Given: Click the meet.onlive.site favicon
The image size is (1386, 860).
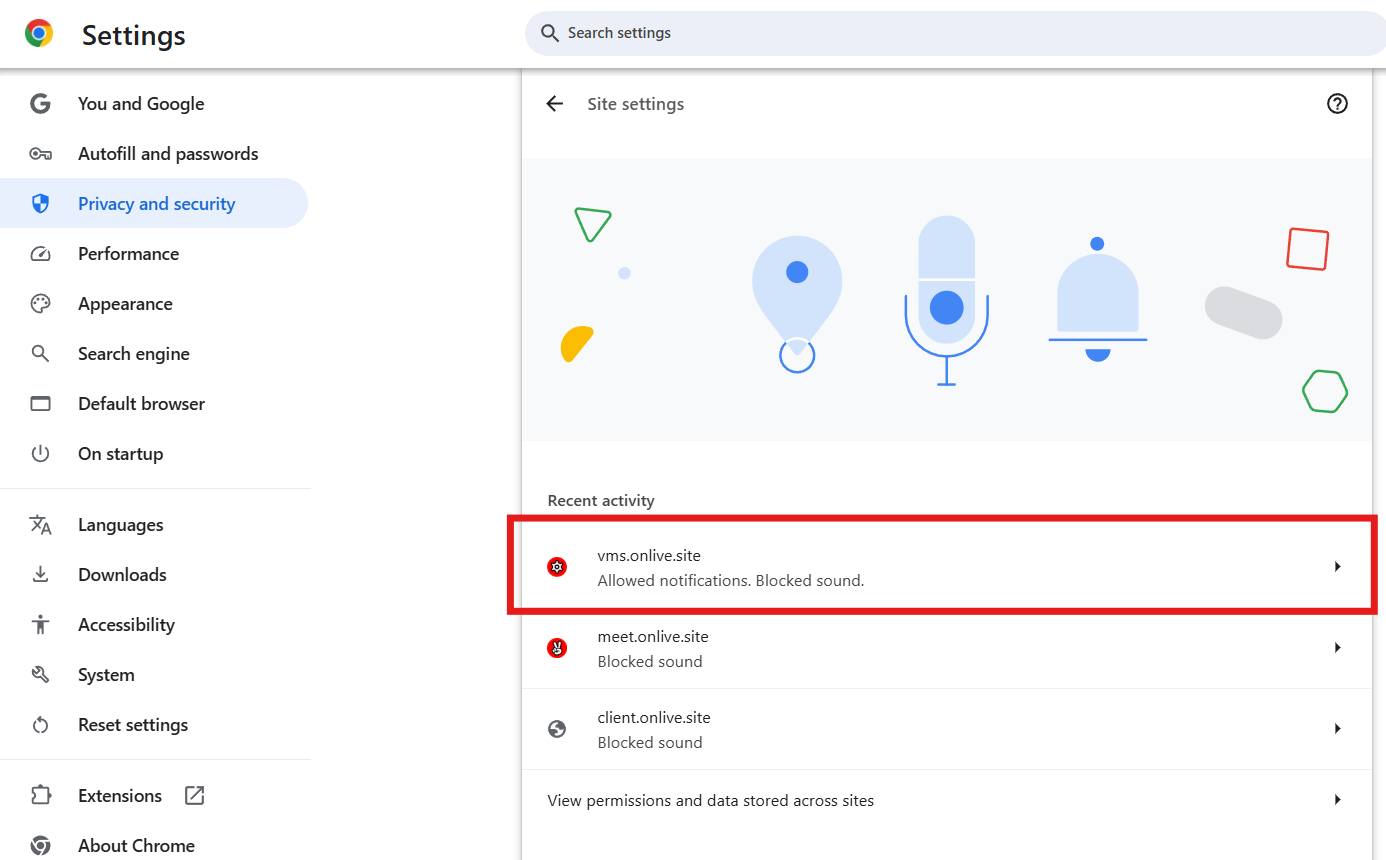Looking at the screenshot, I should [558, 648].
